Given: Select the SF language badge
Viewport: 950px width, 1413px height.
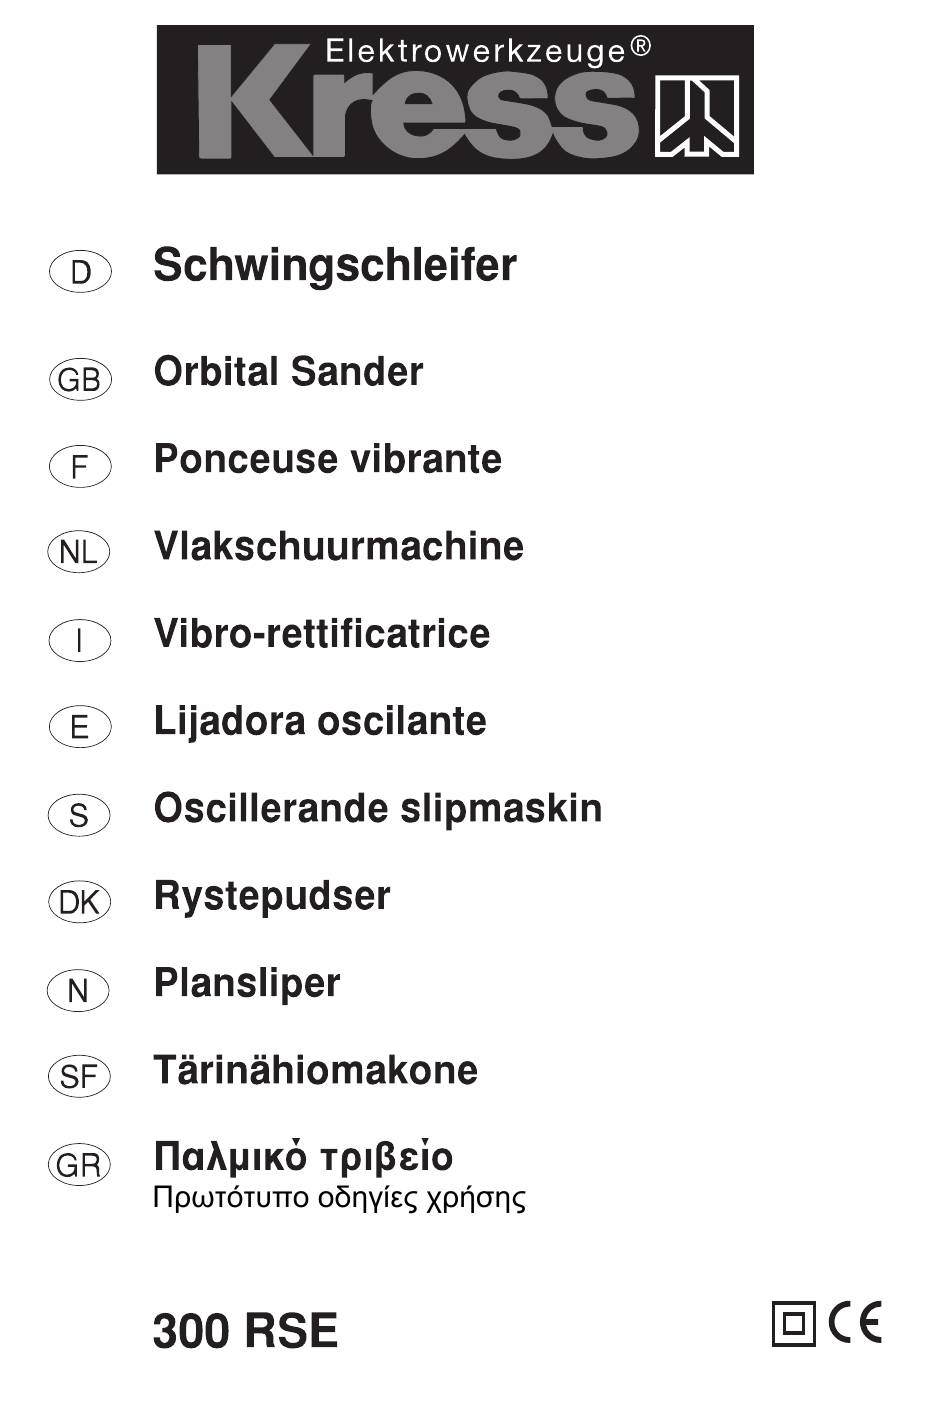Looking at the screenshot, I should pos(79,1077).
